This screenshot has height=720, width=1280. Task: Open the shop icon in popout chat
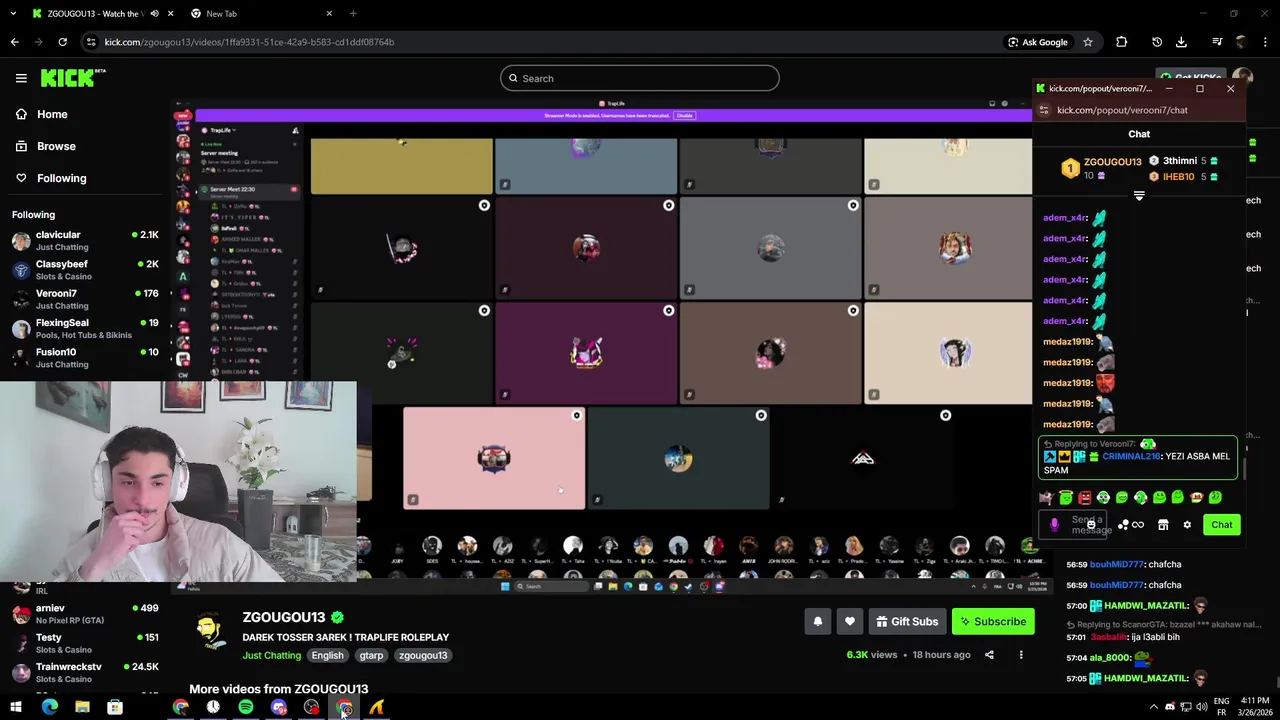(1163, 525)
